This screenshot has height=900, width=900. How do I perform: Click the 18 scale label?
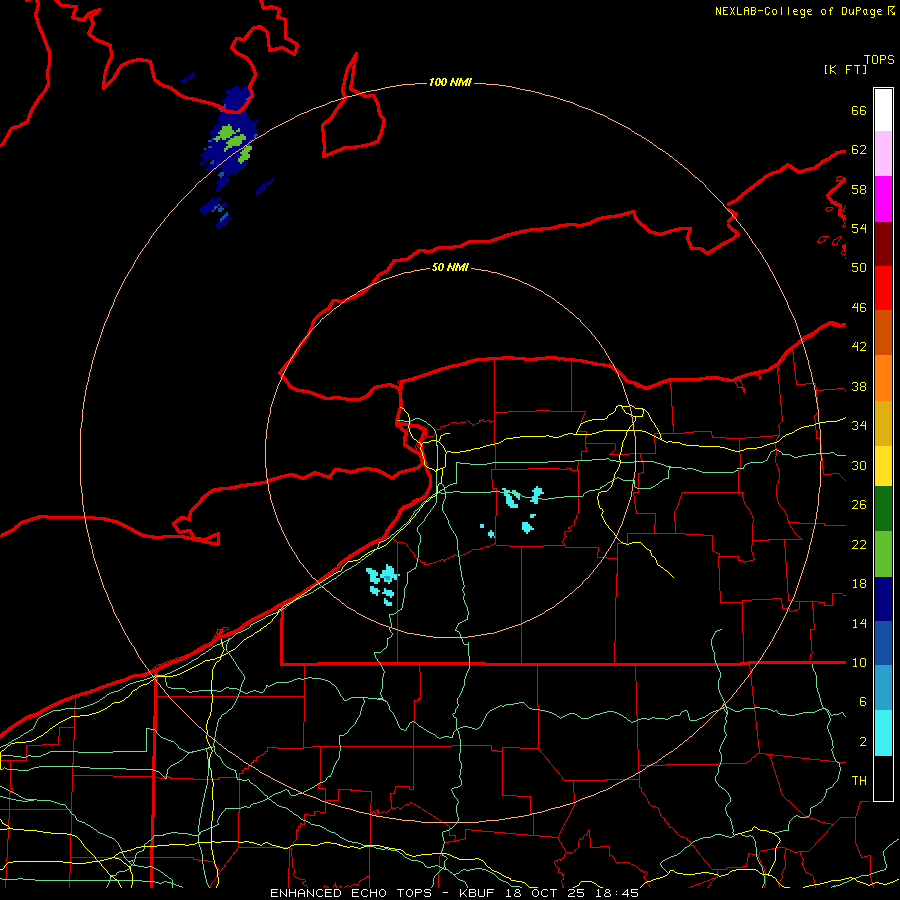(x=859, y=584)
